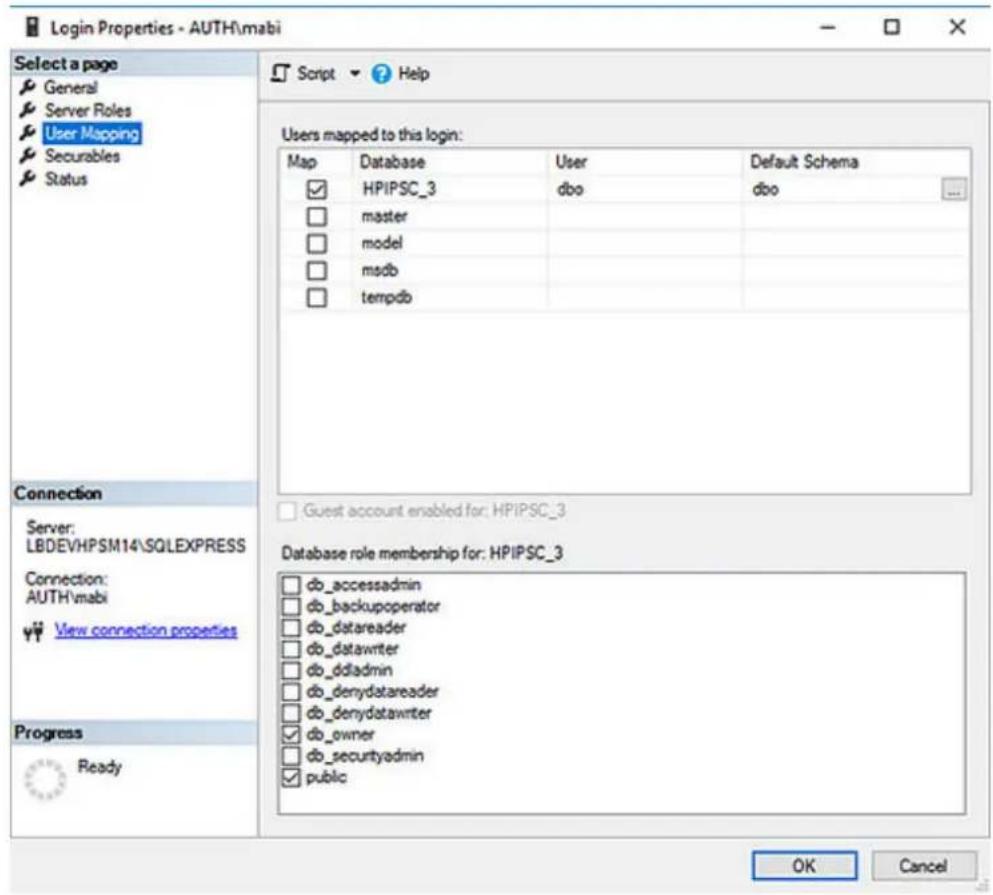
Task: Enable the db_backupoperator role
Action: click(x=291, y=606)
